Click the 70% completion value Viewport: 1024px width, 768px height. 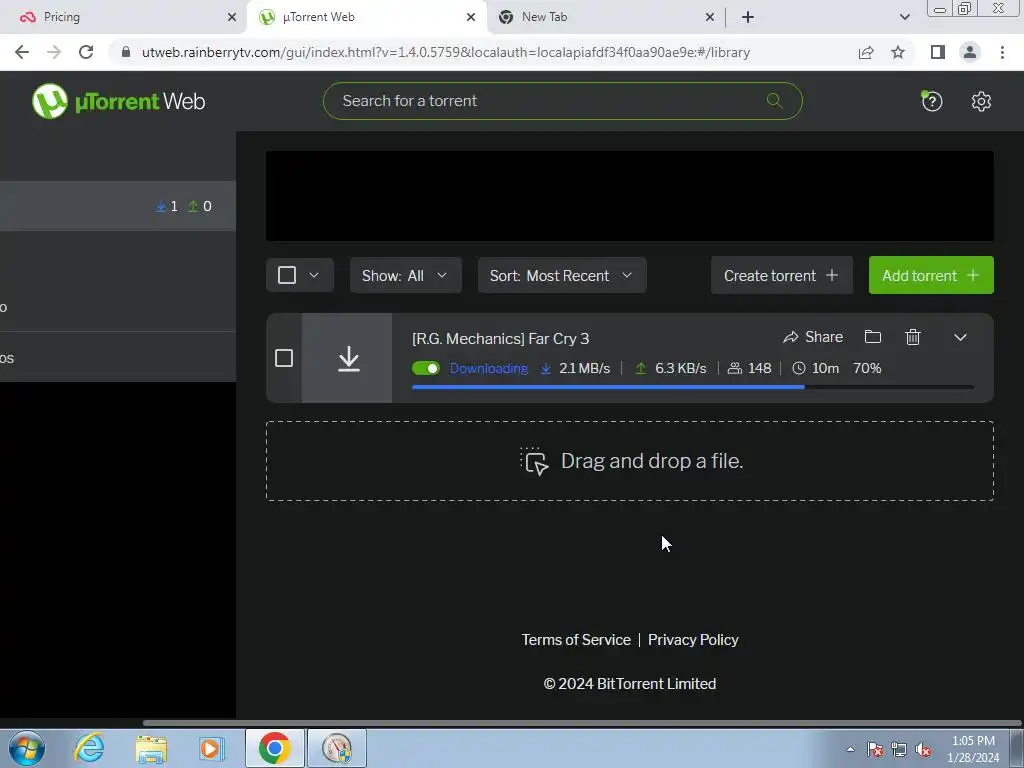pos(867,368)
